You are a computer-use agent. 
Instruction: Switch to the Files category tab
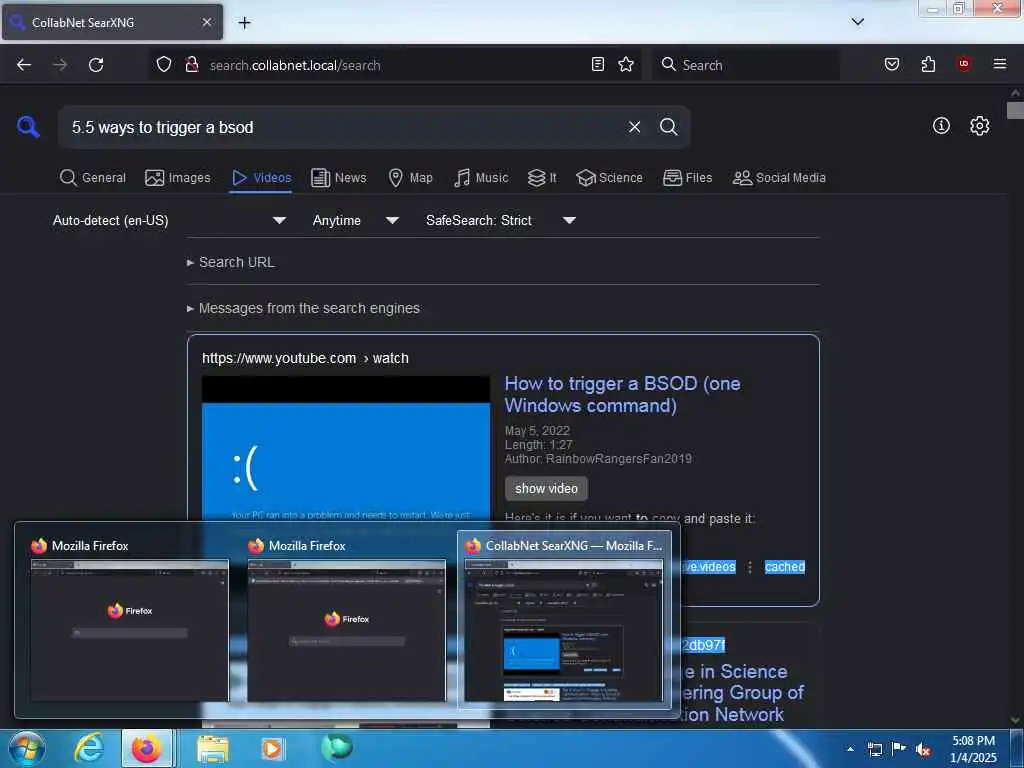687,178
